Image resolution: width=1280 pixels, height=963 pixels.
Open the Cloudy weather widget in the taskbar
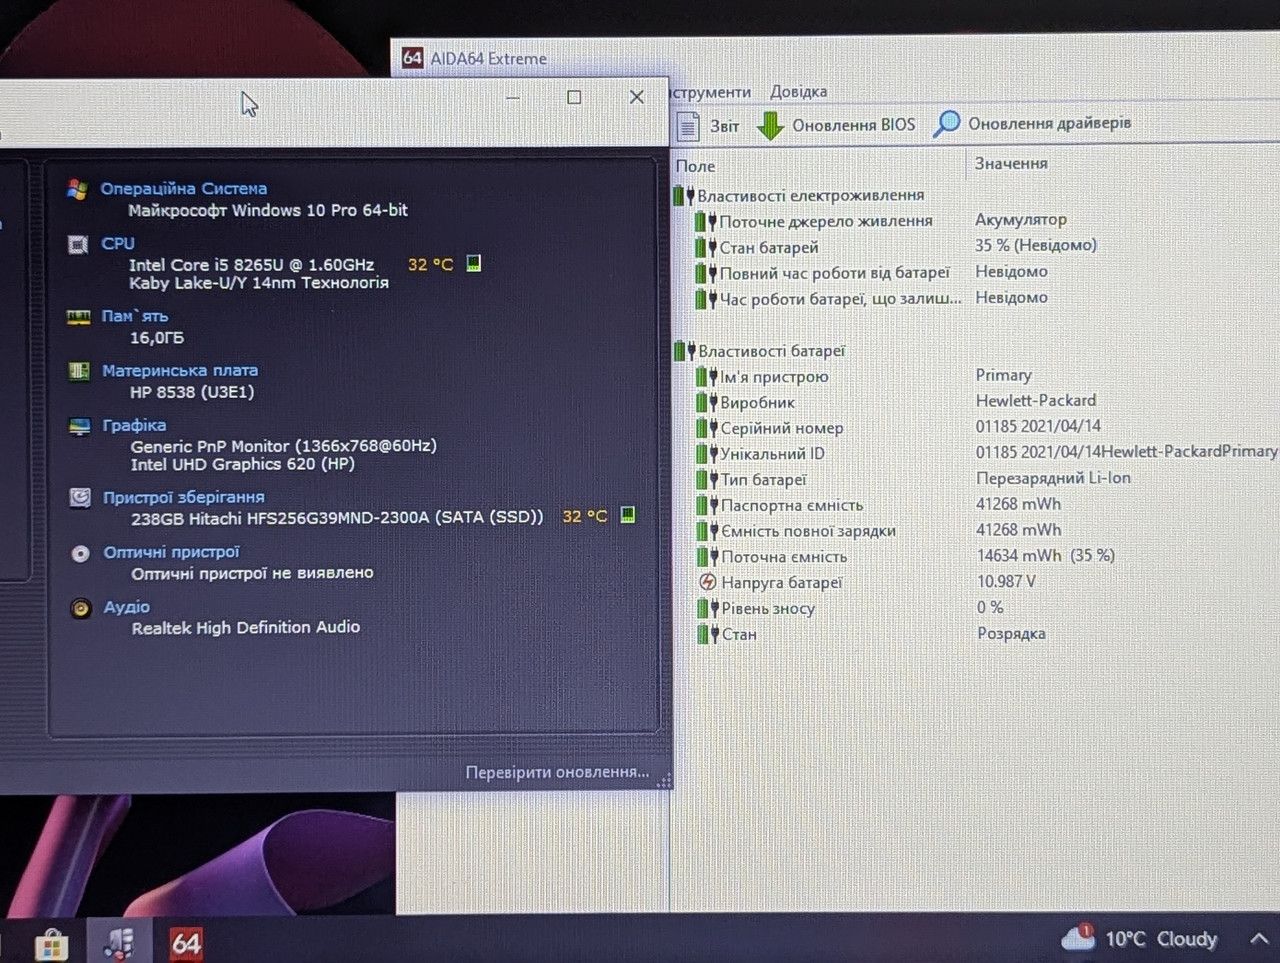pos(1139,938)
